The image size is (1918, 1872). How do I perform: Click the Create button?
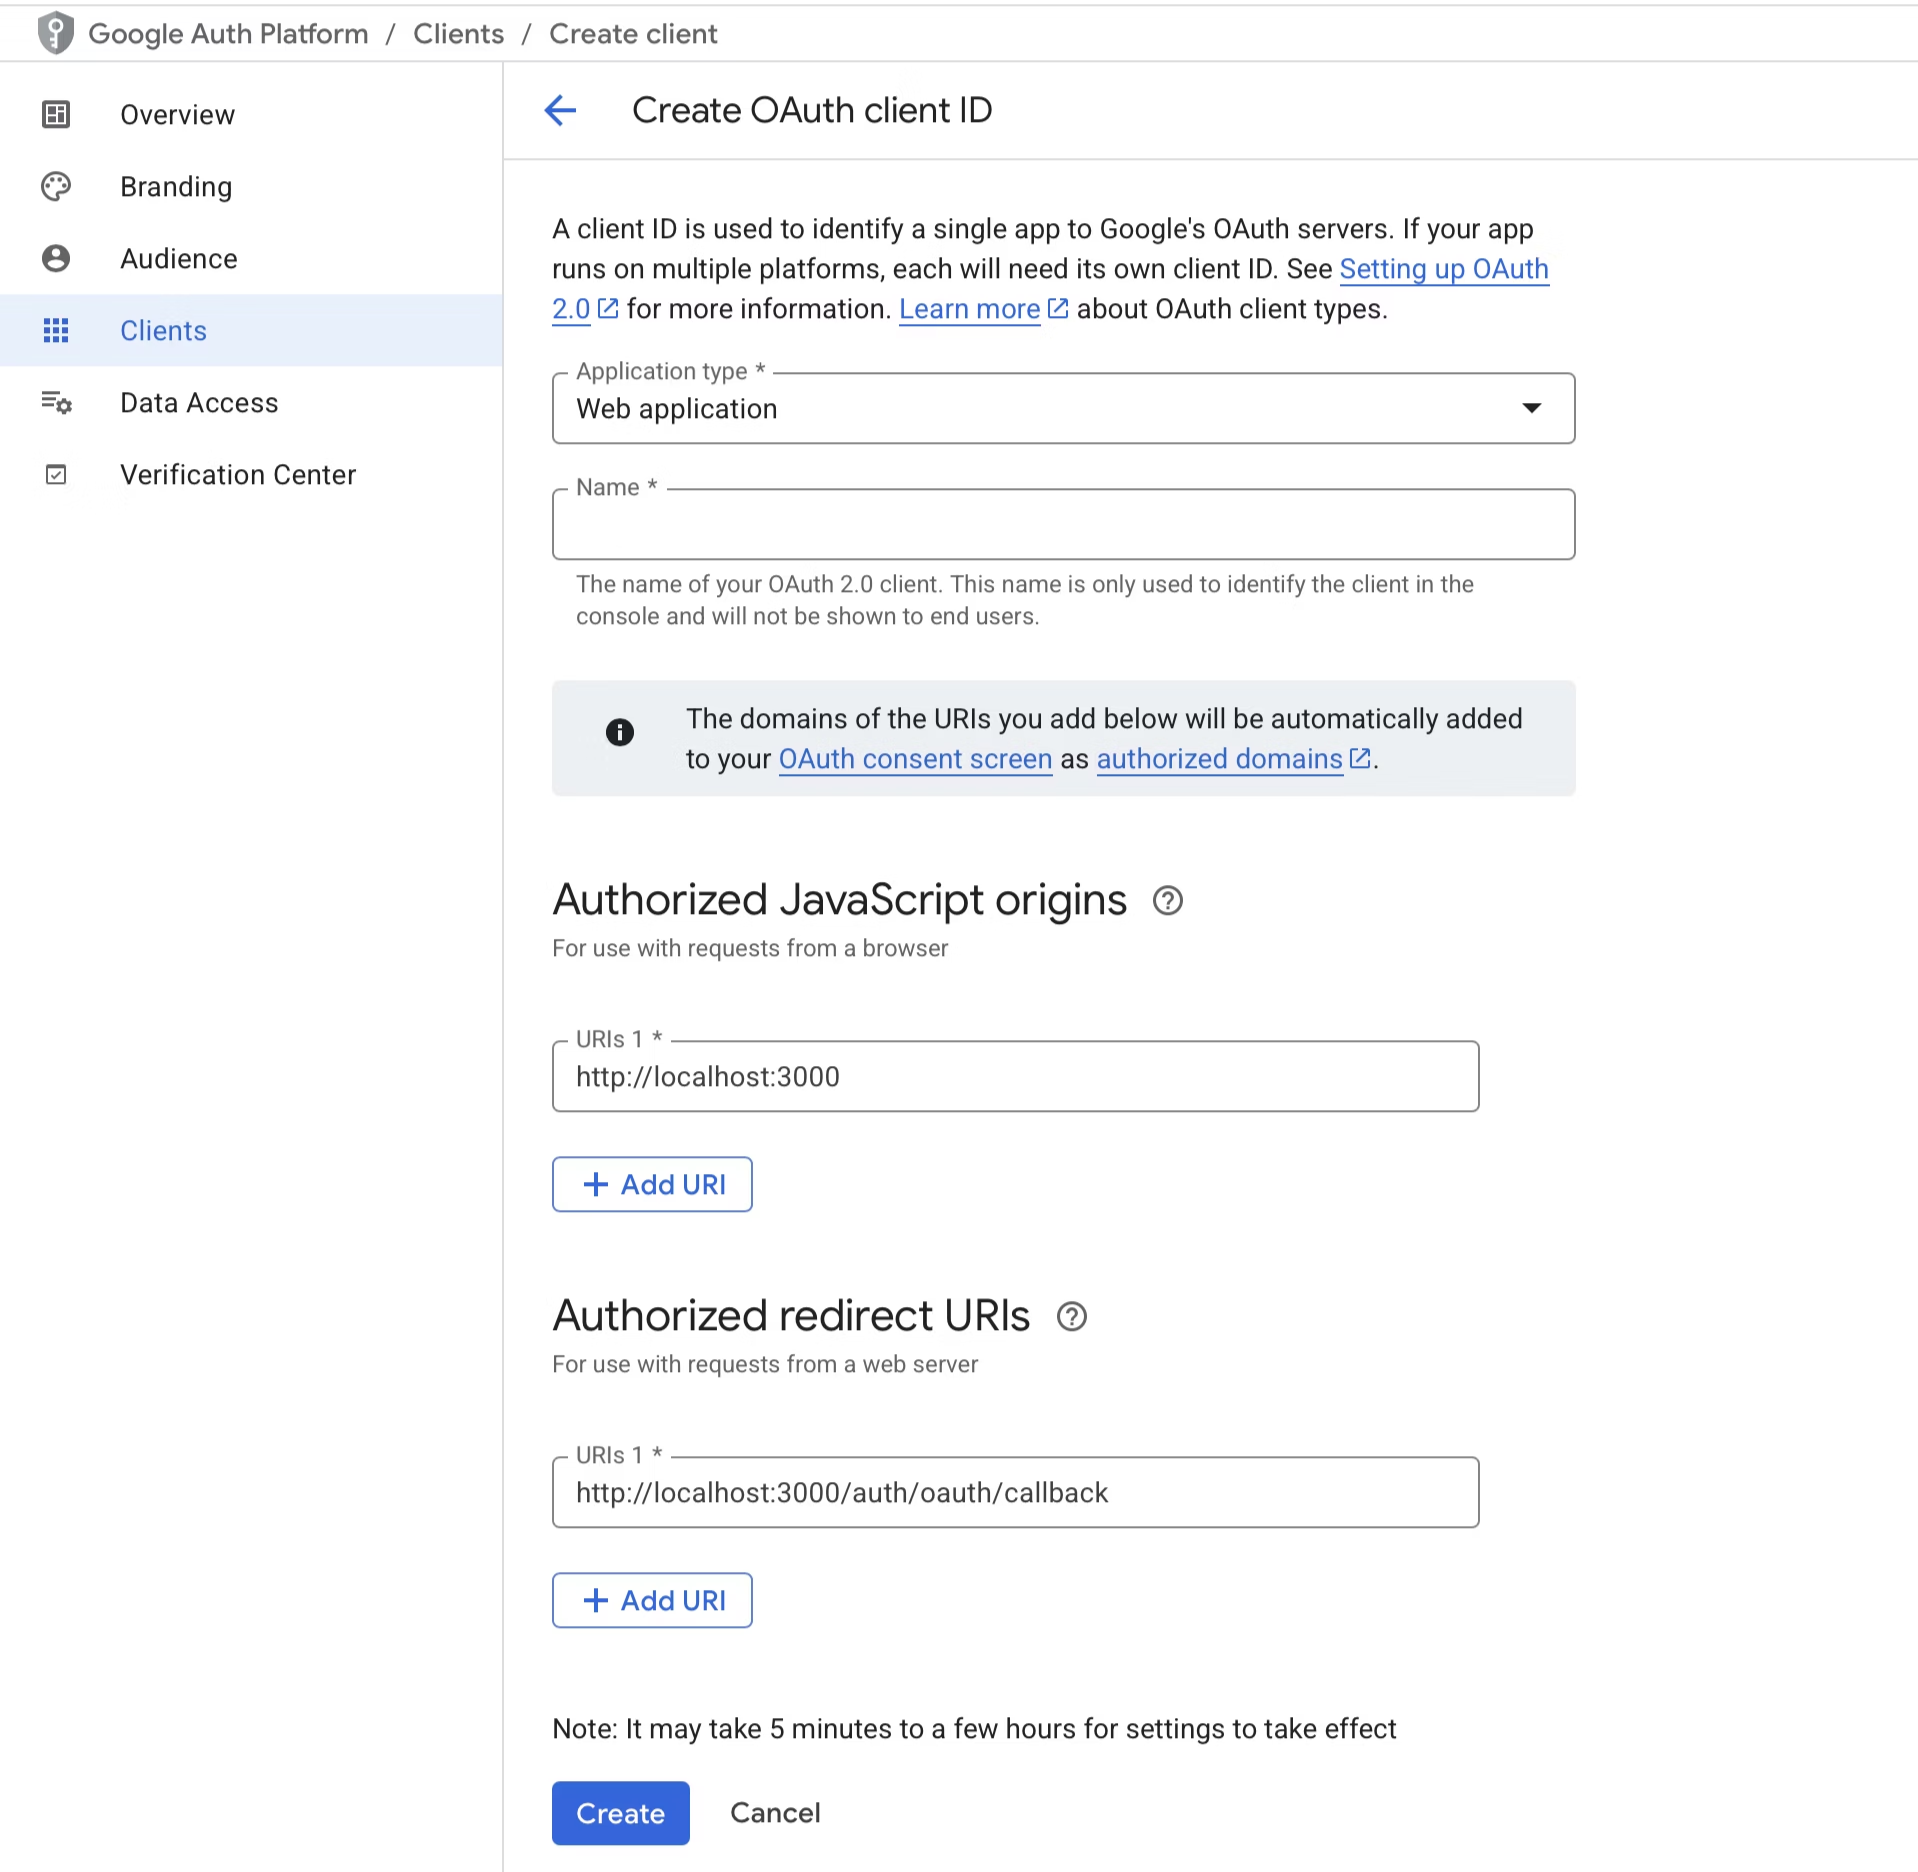tap(619, 1813)
